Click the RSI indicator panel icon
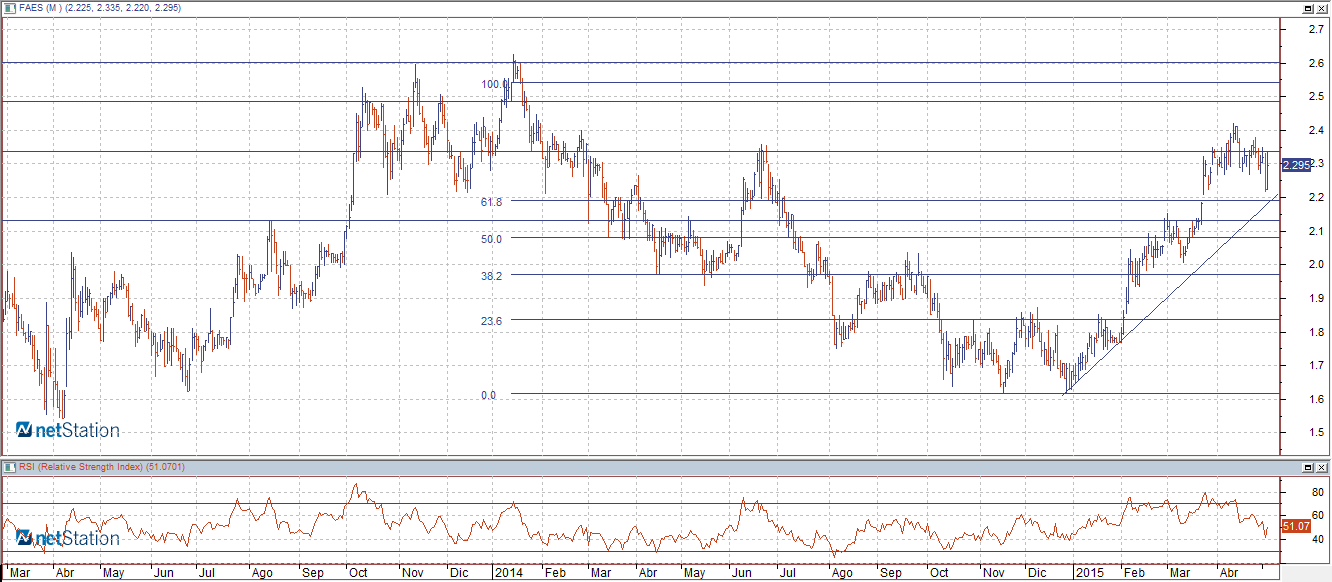Image resolution: width=1332 pixels, height=582 pixels. (x=8, y=467)
